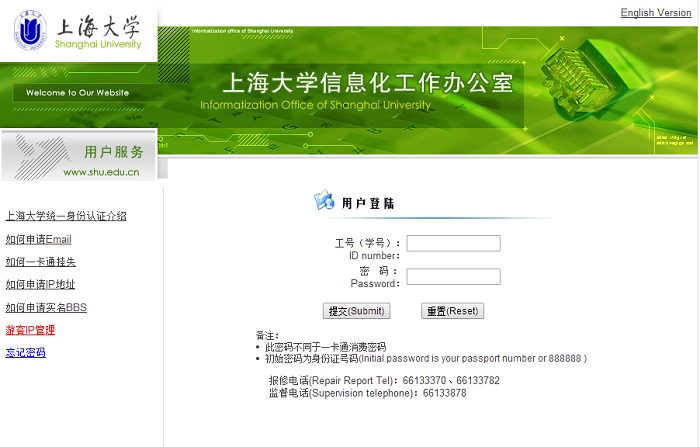This screenshot has width=700, height=447.
Task: Click the Shanghai University logo emblem
Action: tap(30, 30)
